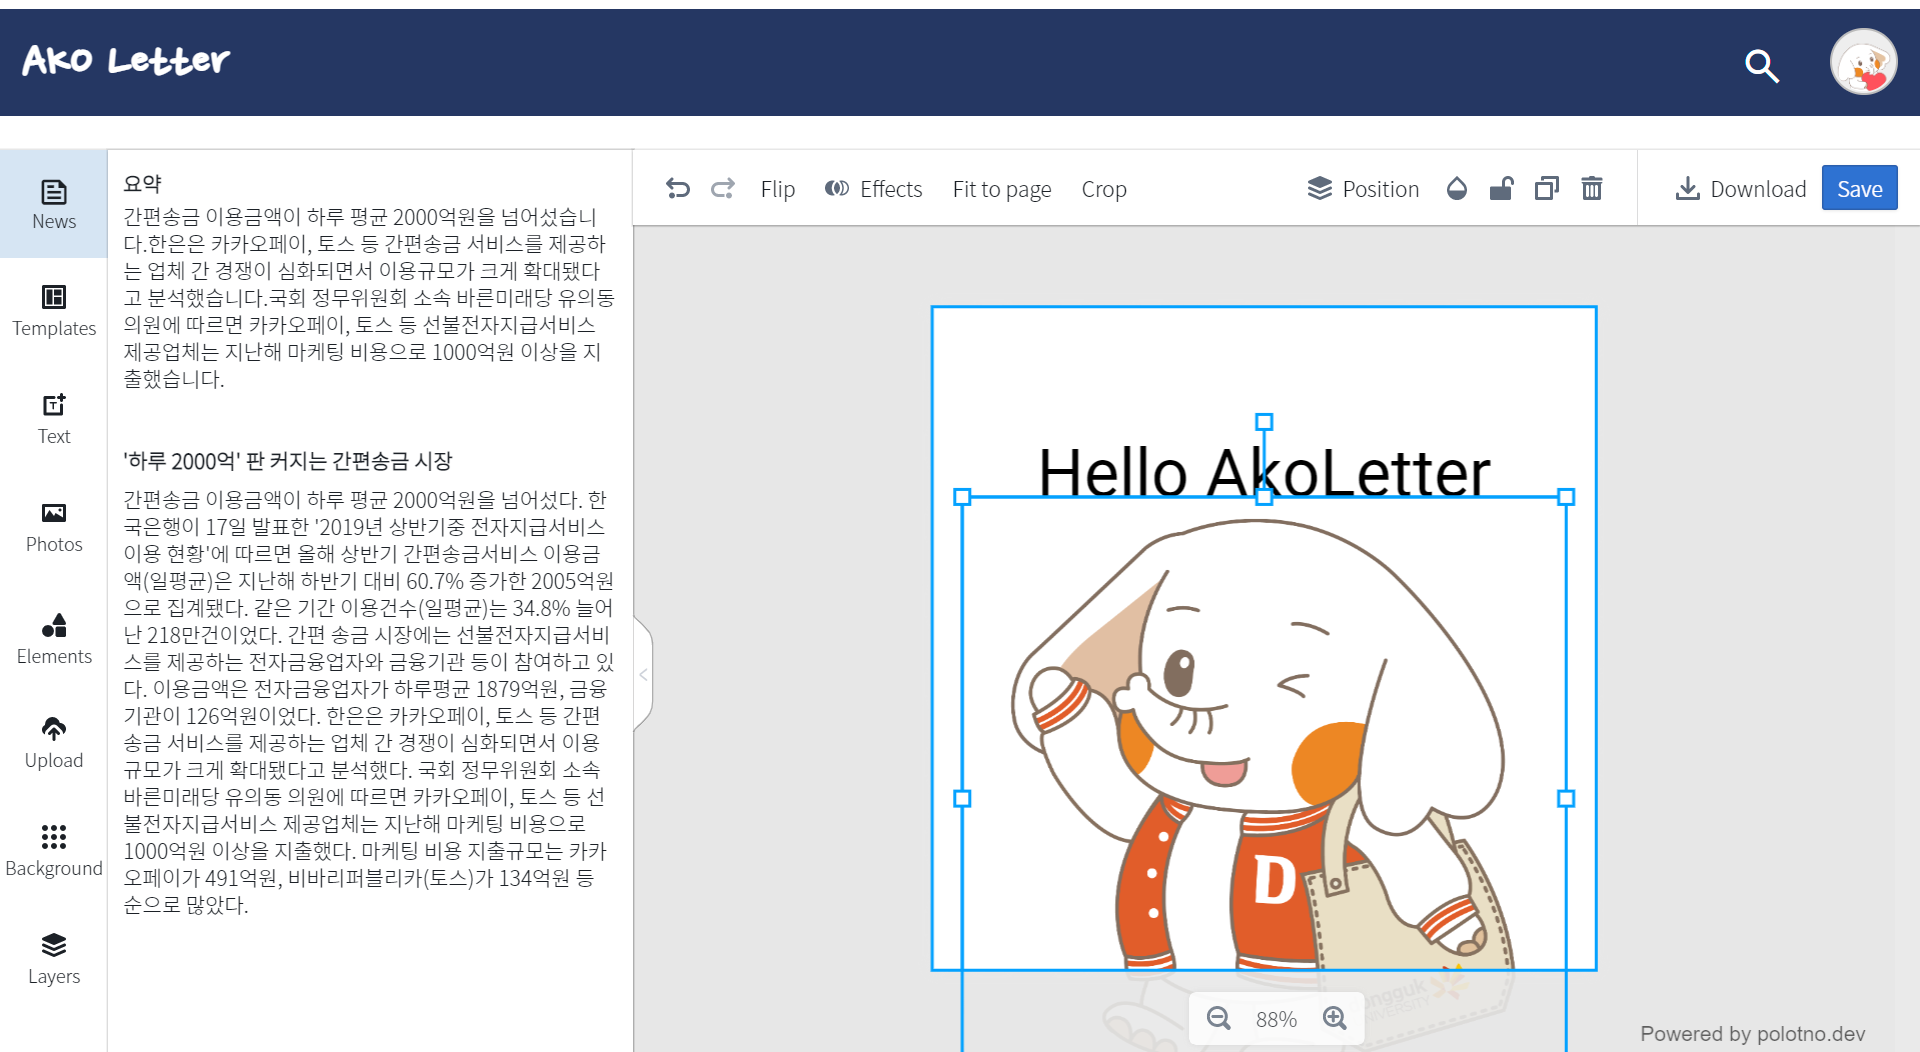
Task: Click the top-left corner handle of the image
Action: [962, 497]
